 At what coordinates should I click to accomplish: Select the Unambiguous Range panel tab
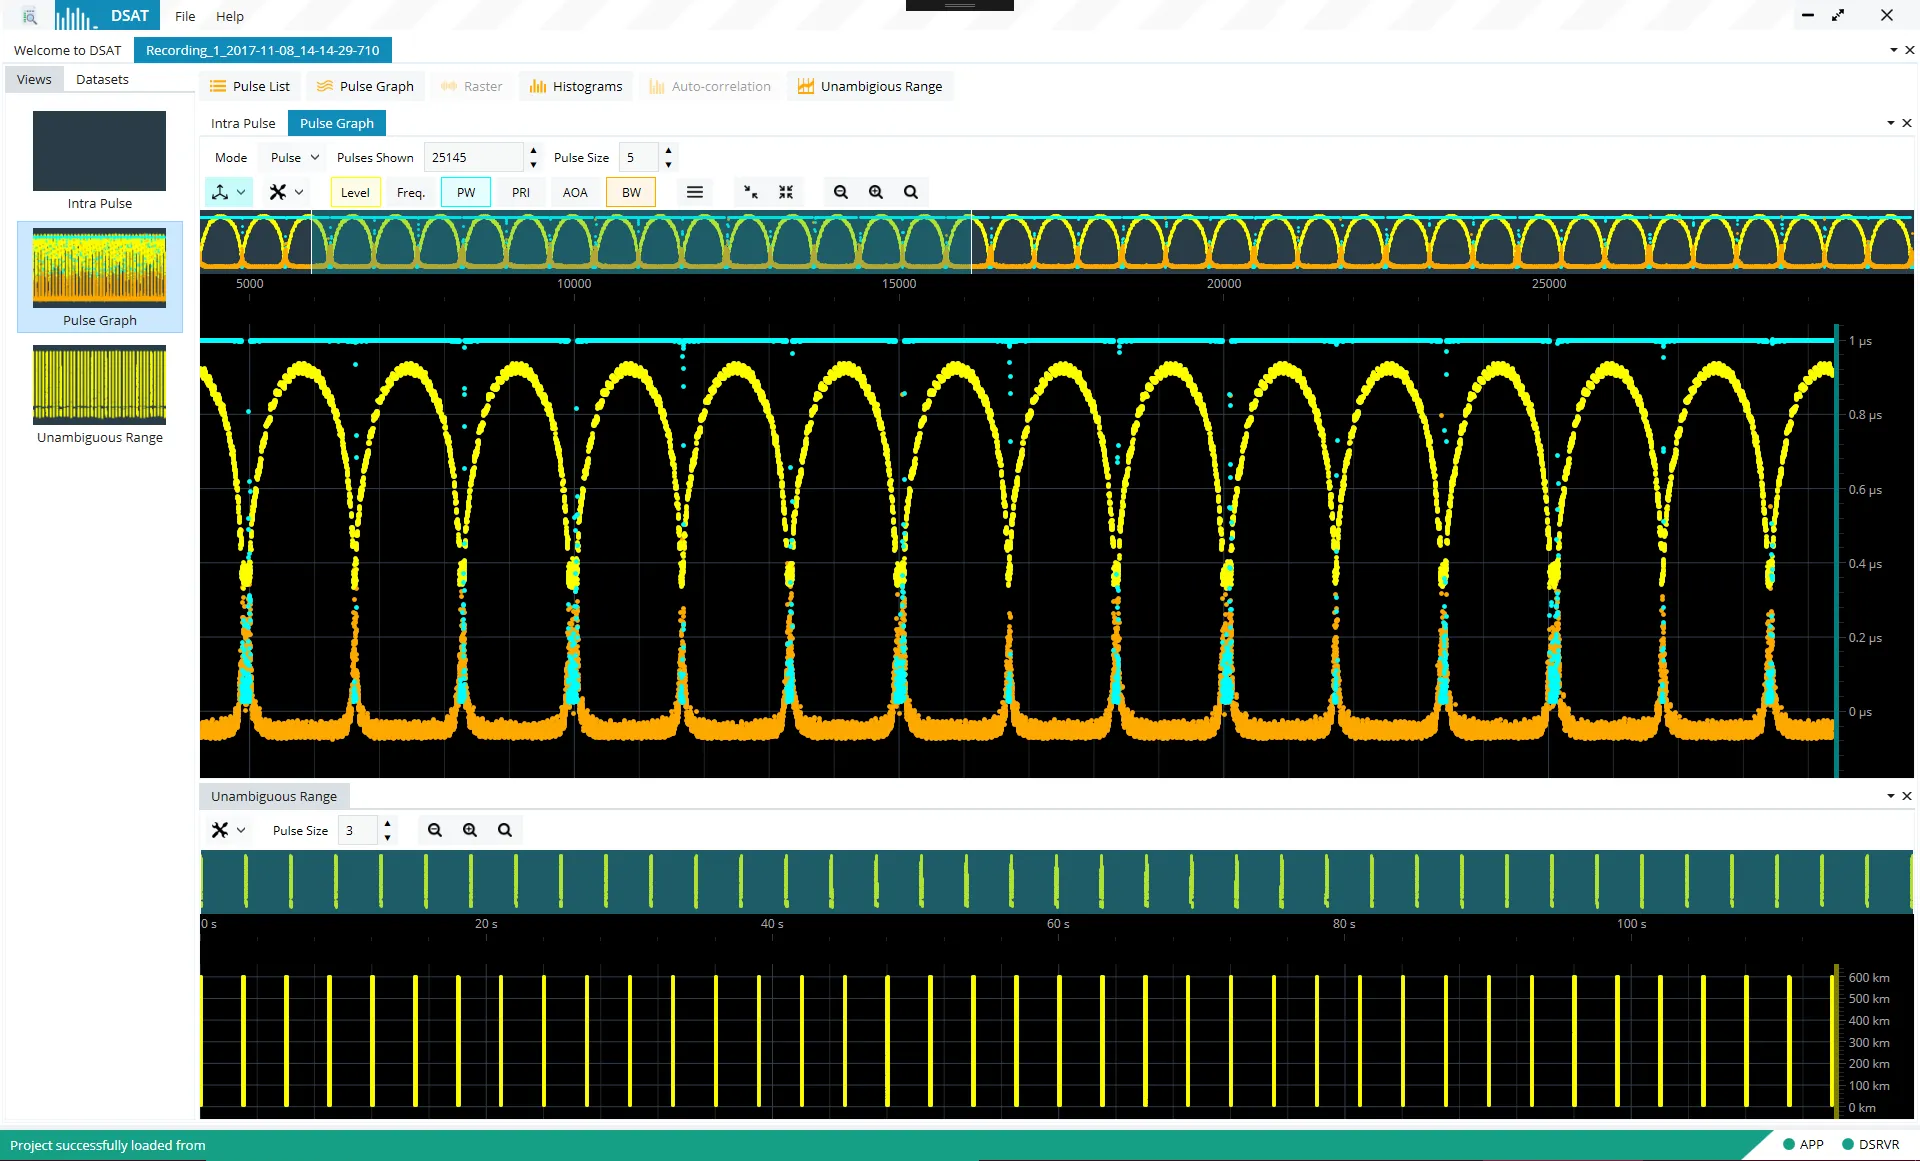pyautogui.click(x=274, y=796)
